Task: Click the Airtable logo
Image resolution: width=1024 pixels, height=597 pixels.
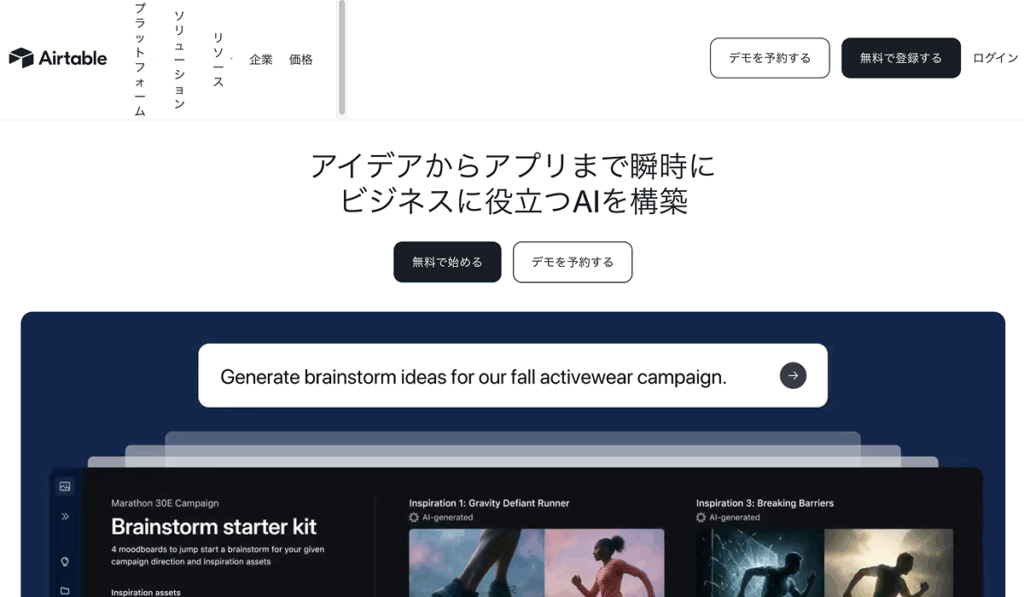Action: click(x=57, y=58)
